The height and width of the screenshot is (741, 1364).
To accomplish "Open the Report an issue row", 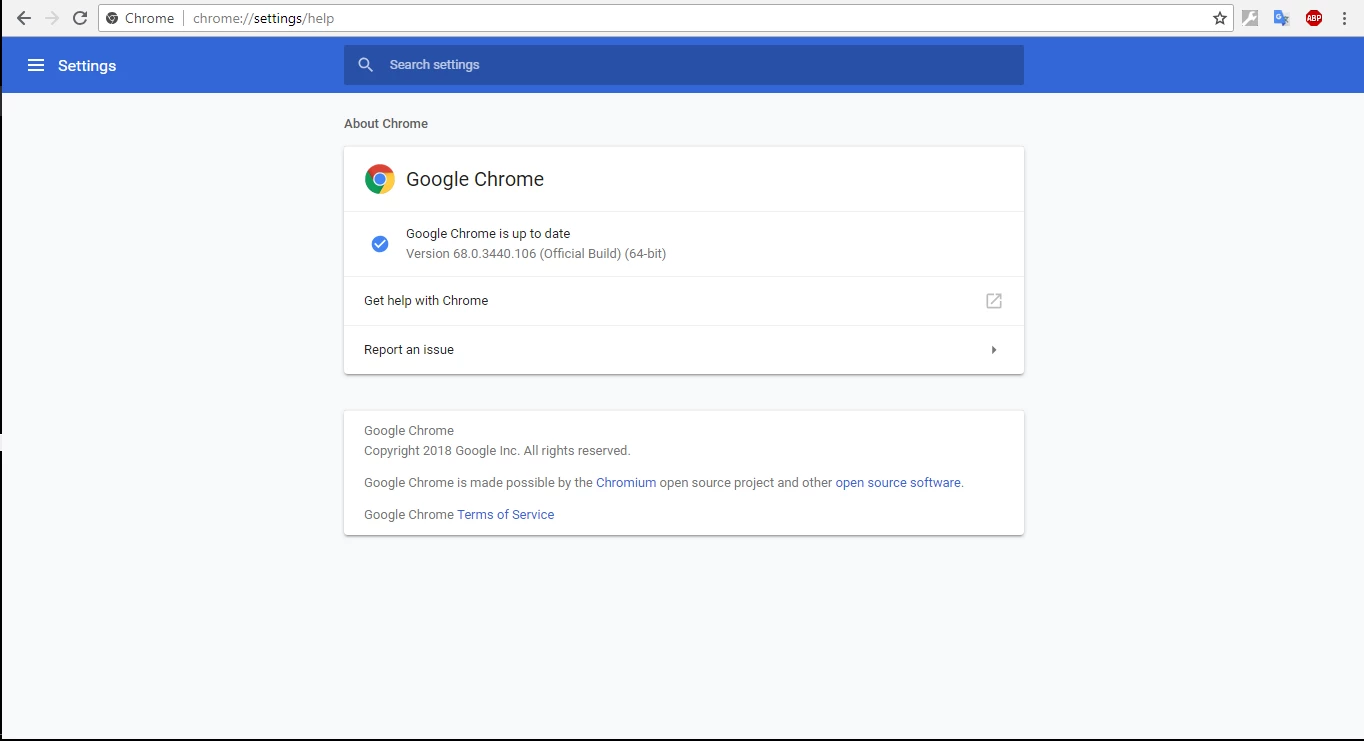I will (x=684, y=350).
